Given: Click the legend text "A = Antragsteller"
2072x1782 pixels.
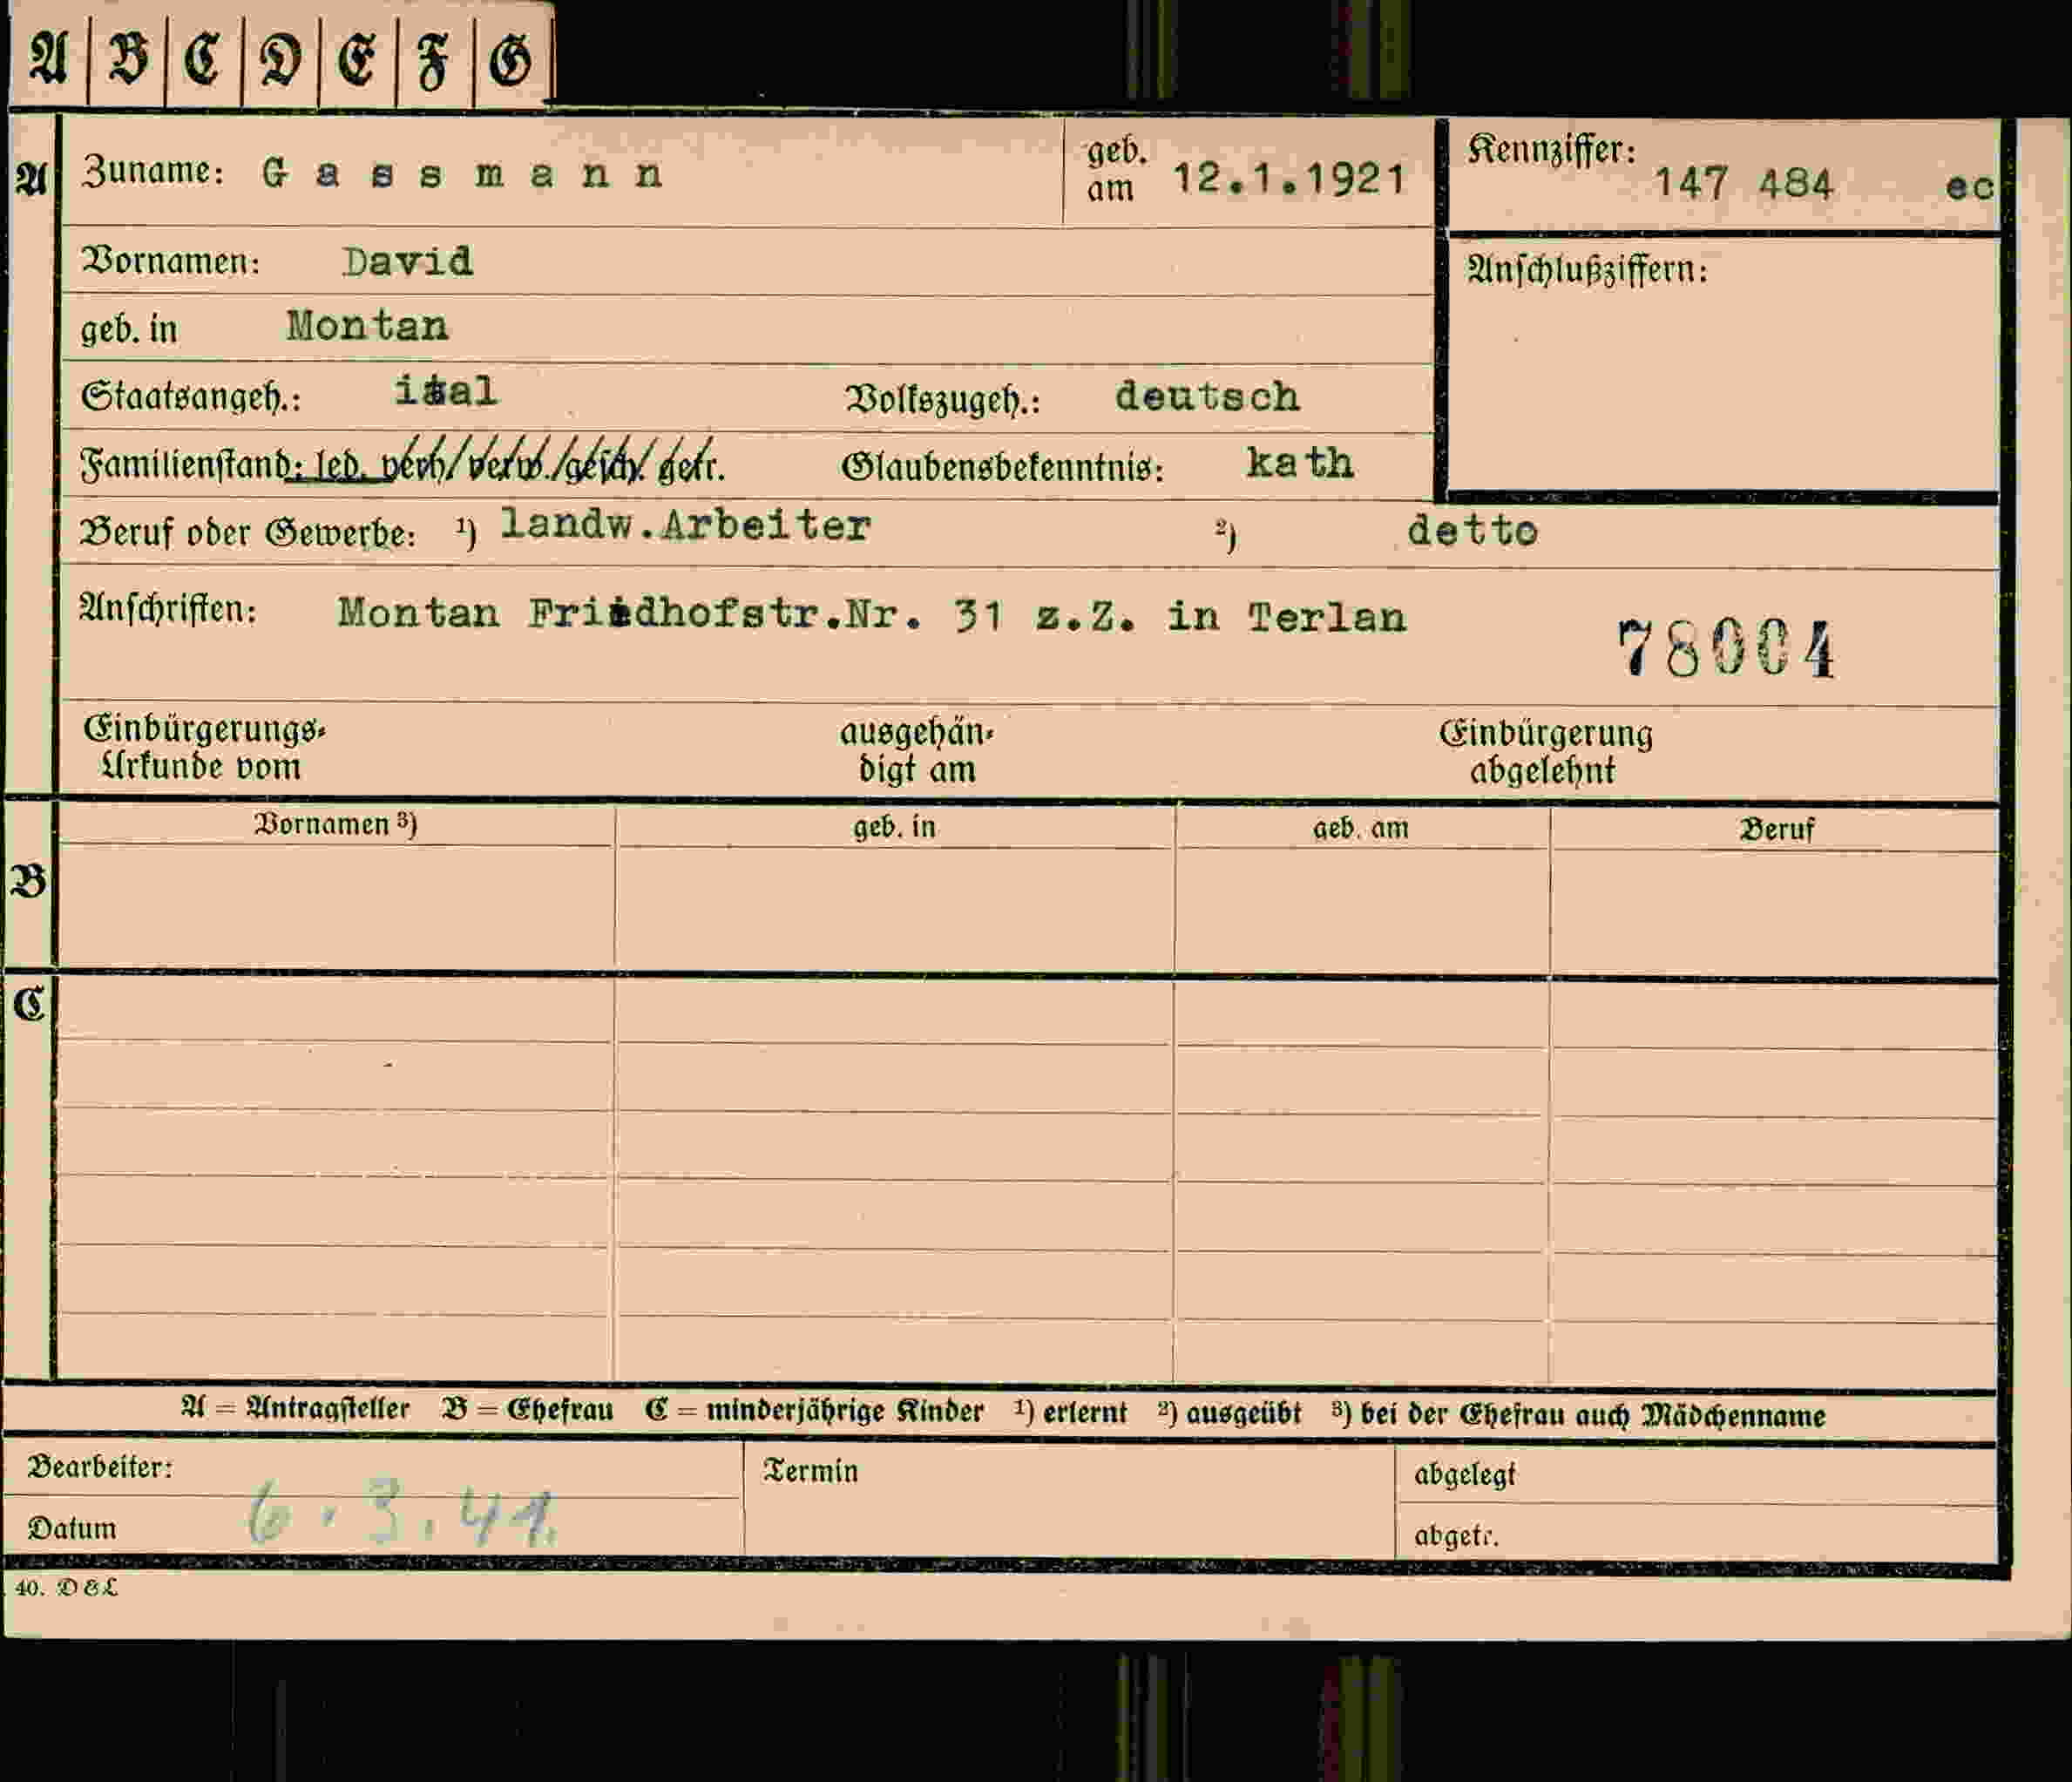Looking at the screenshot, I should point(296,1408).
